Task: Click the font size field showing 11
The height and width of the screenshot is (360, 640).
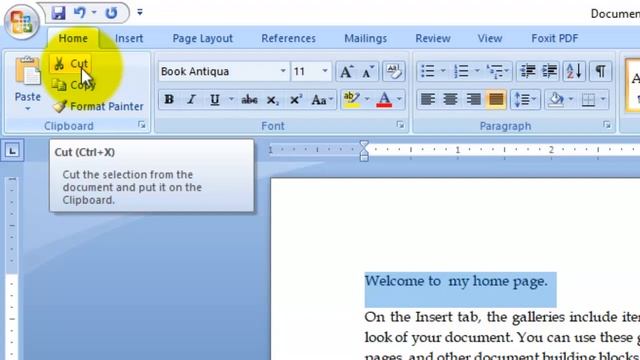Action: 305,71
